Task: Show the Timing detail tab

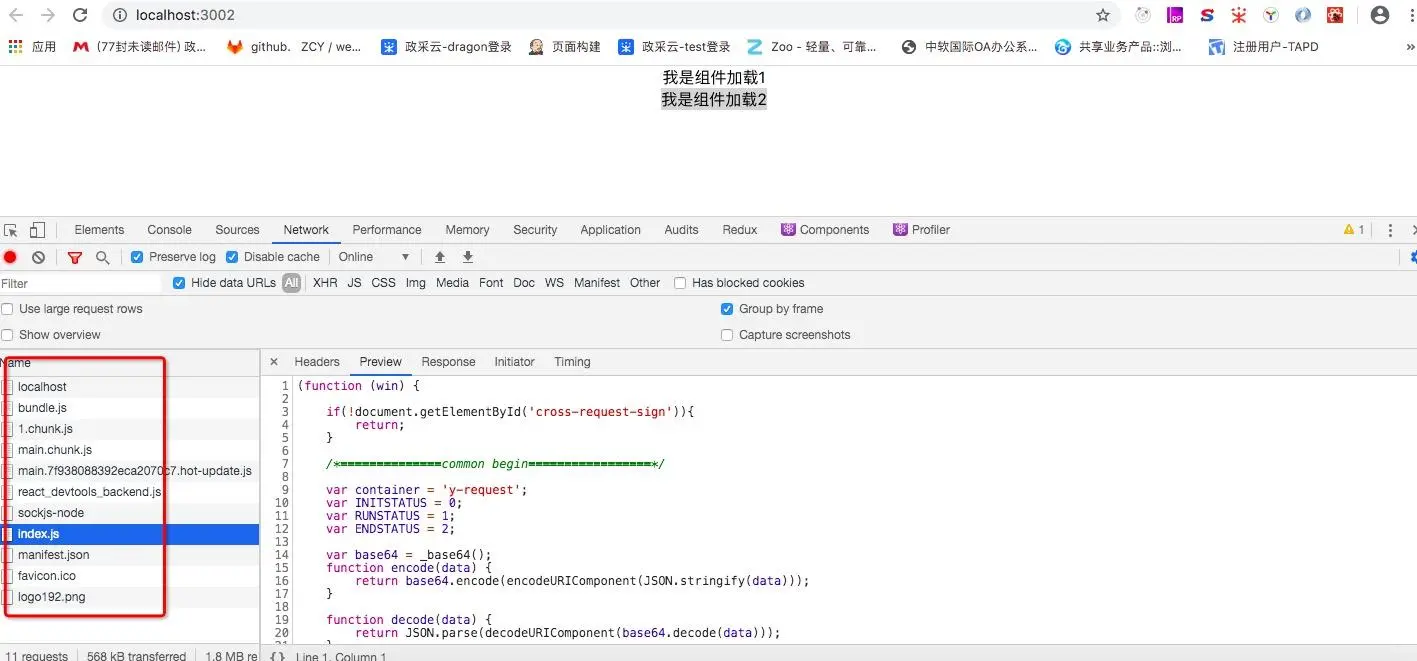Action: point(572,362)
